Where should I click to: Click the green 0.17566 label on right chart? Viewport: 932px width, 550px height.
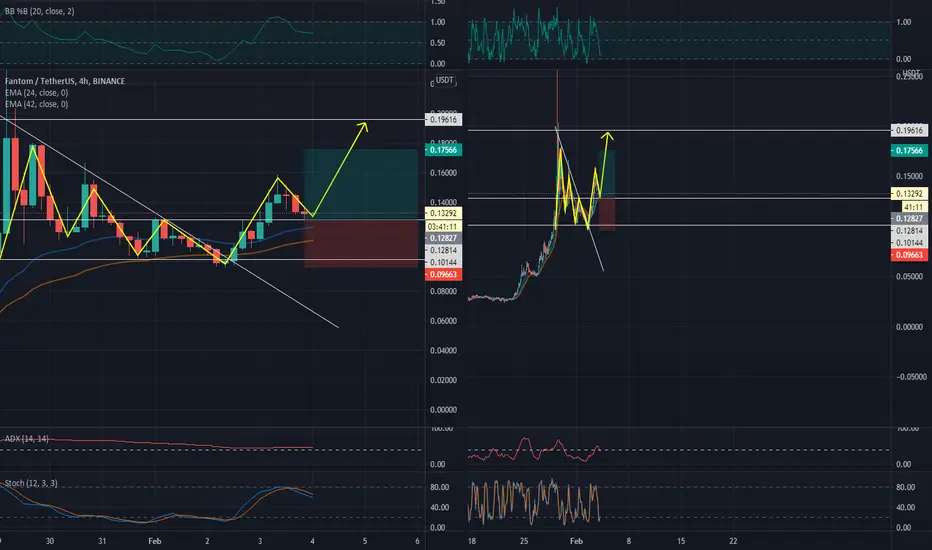pos(909,150)
